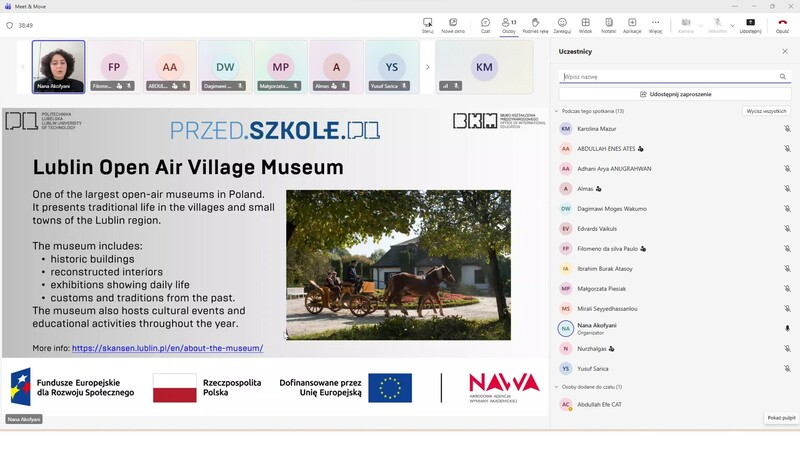
Task: Click 'Udostępnij zaproszenie' button
Action: coord(675,94)
